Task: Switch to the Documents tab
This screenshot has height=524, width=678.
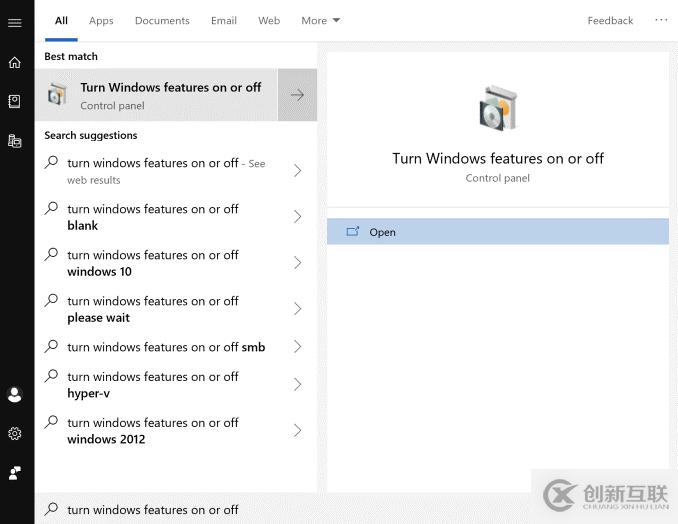Action: click(x=162, y=21)
